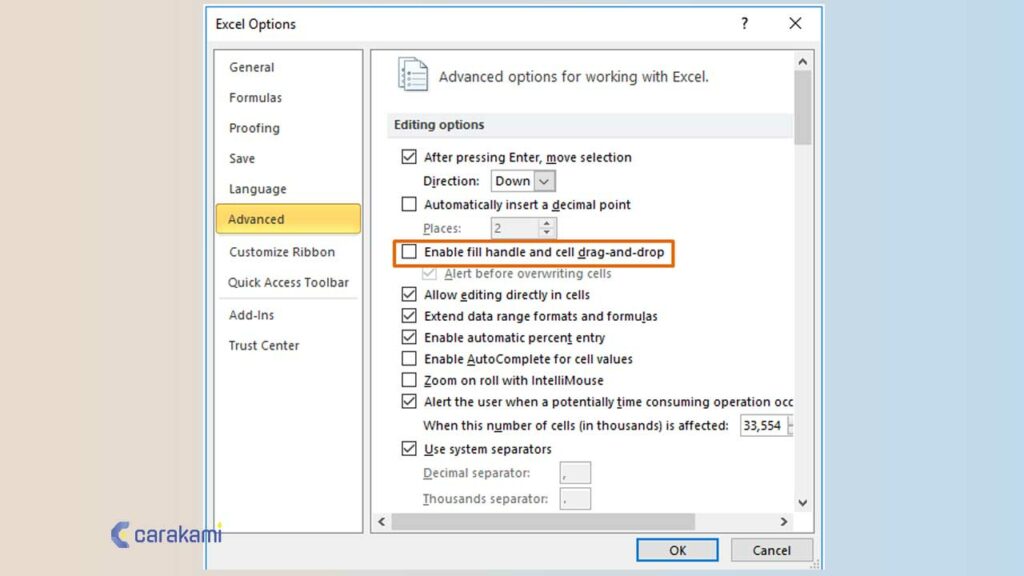Dismiss the dialog via Cancel
Screen dimensions: 1024x576
(x=771, y=549)
